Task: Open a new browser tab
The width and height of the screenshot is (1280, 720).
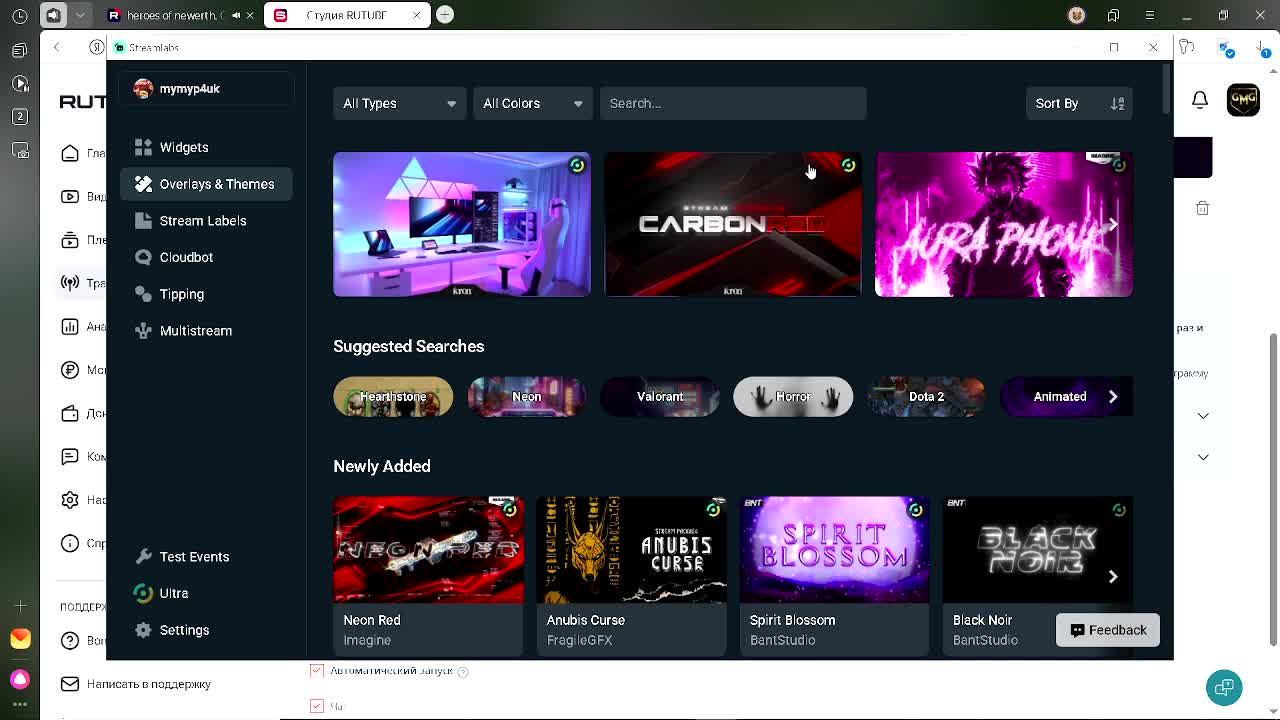Action: [x=445, y=14]
